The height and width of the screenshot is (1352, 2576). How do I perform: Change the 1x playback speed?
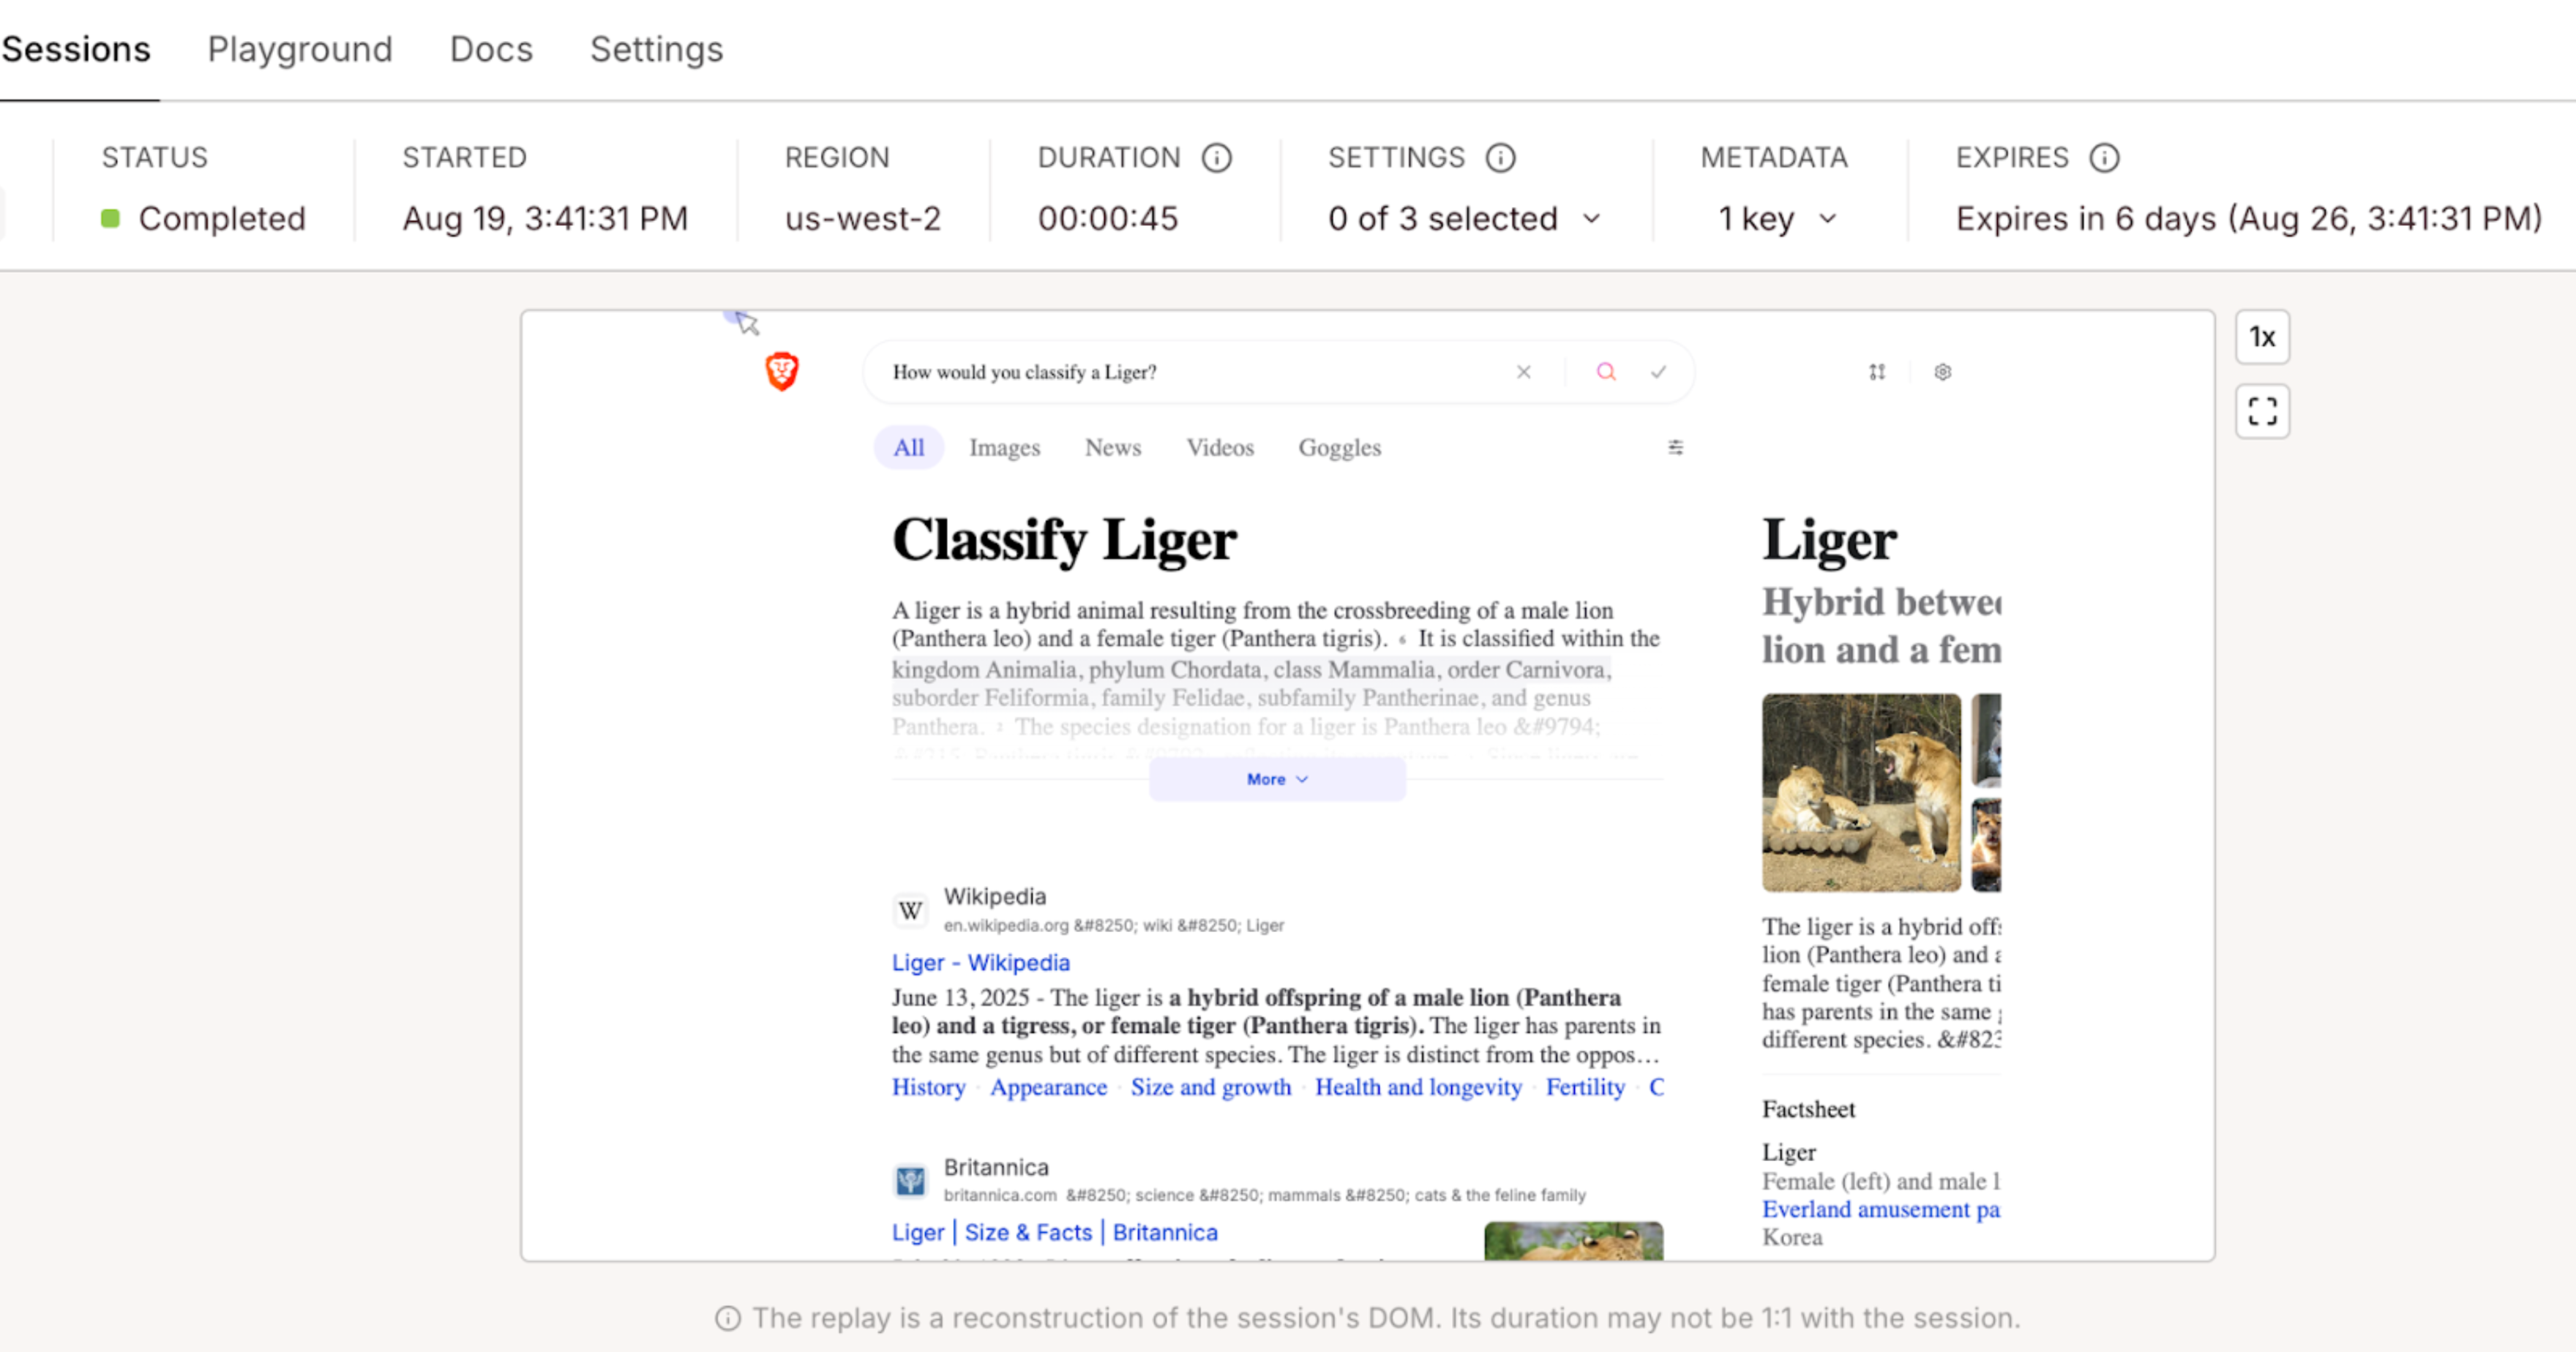[2262, 337]
